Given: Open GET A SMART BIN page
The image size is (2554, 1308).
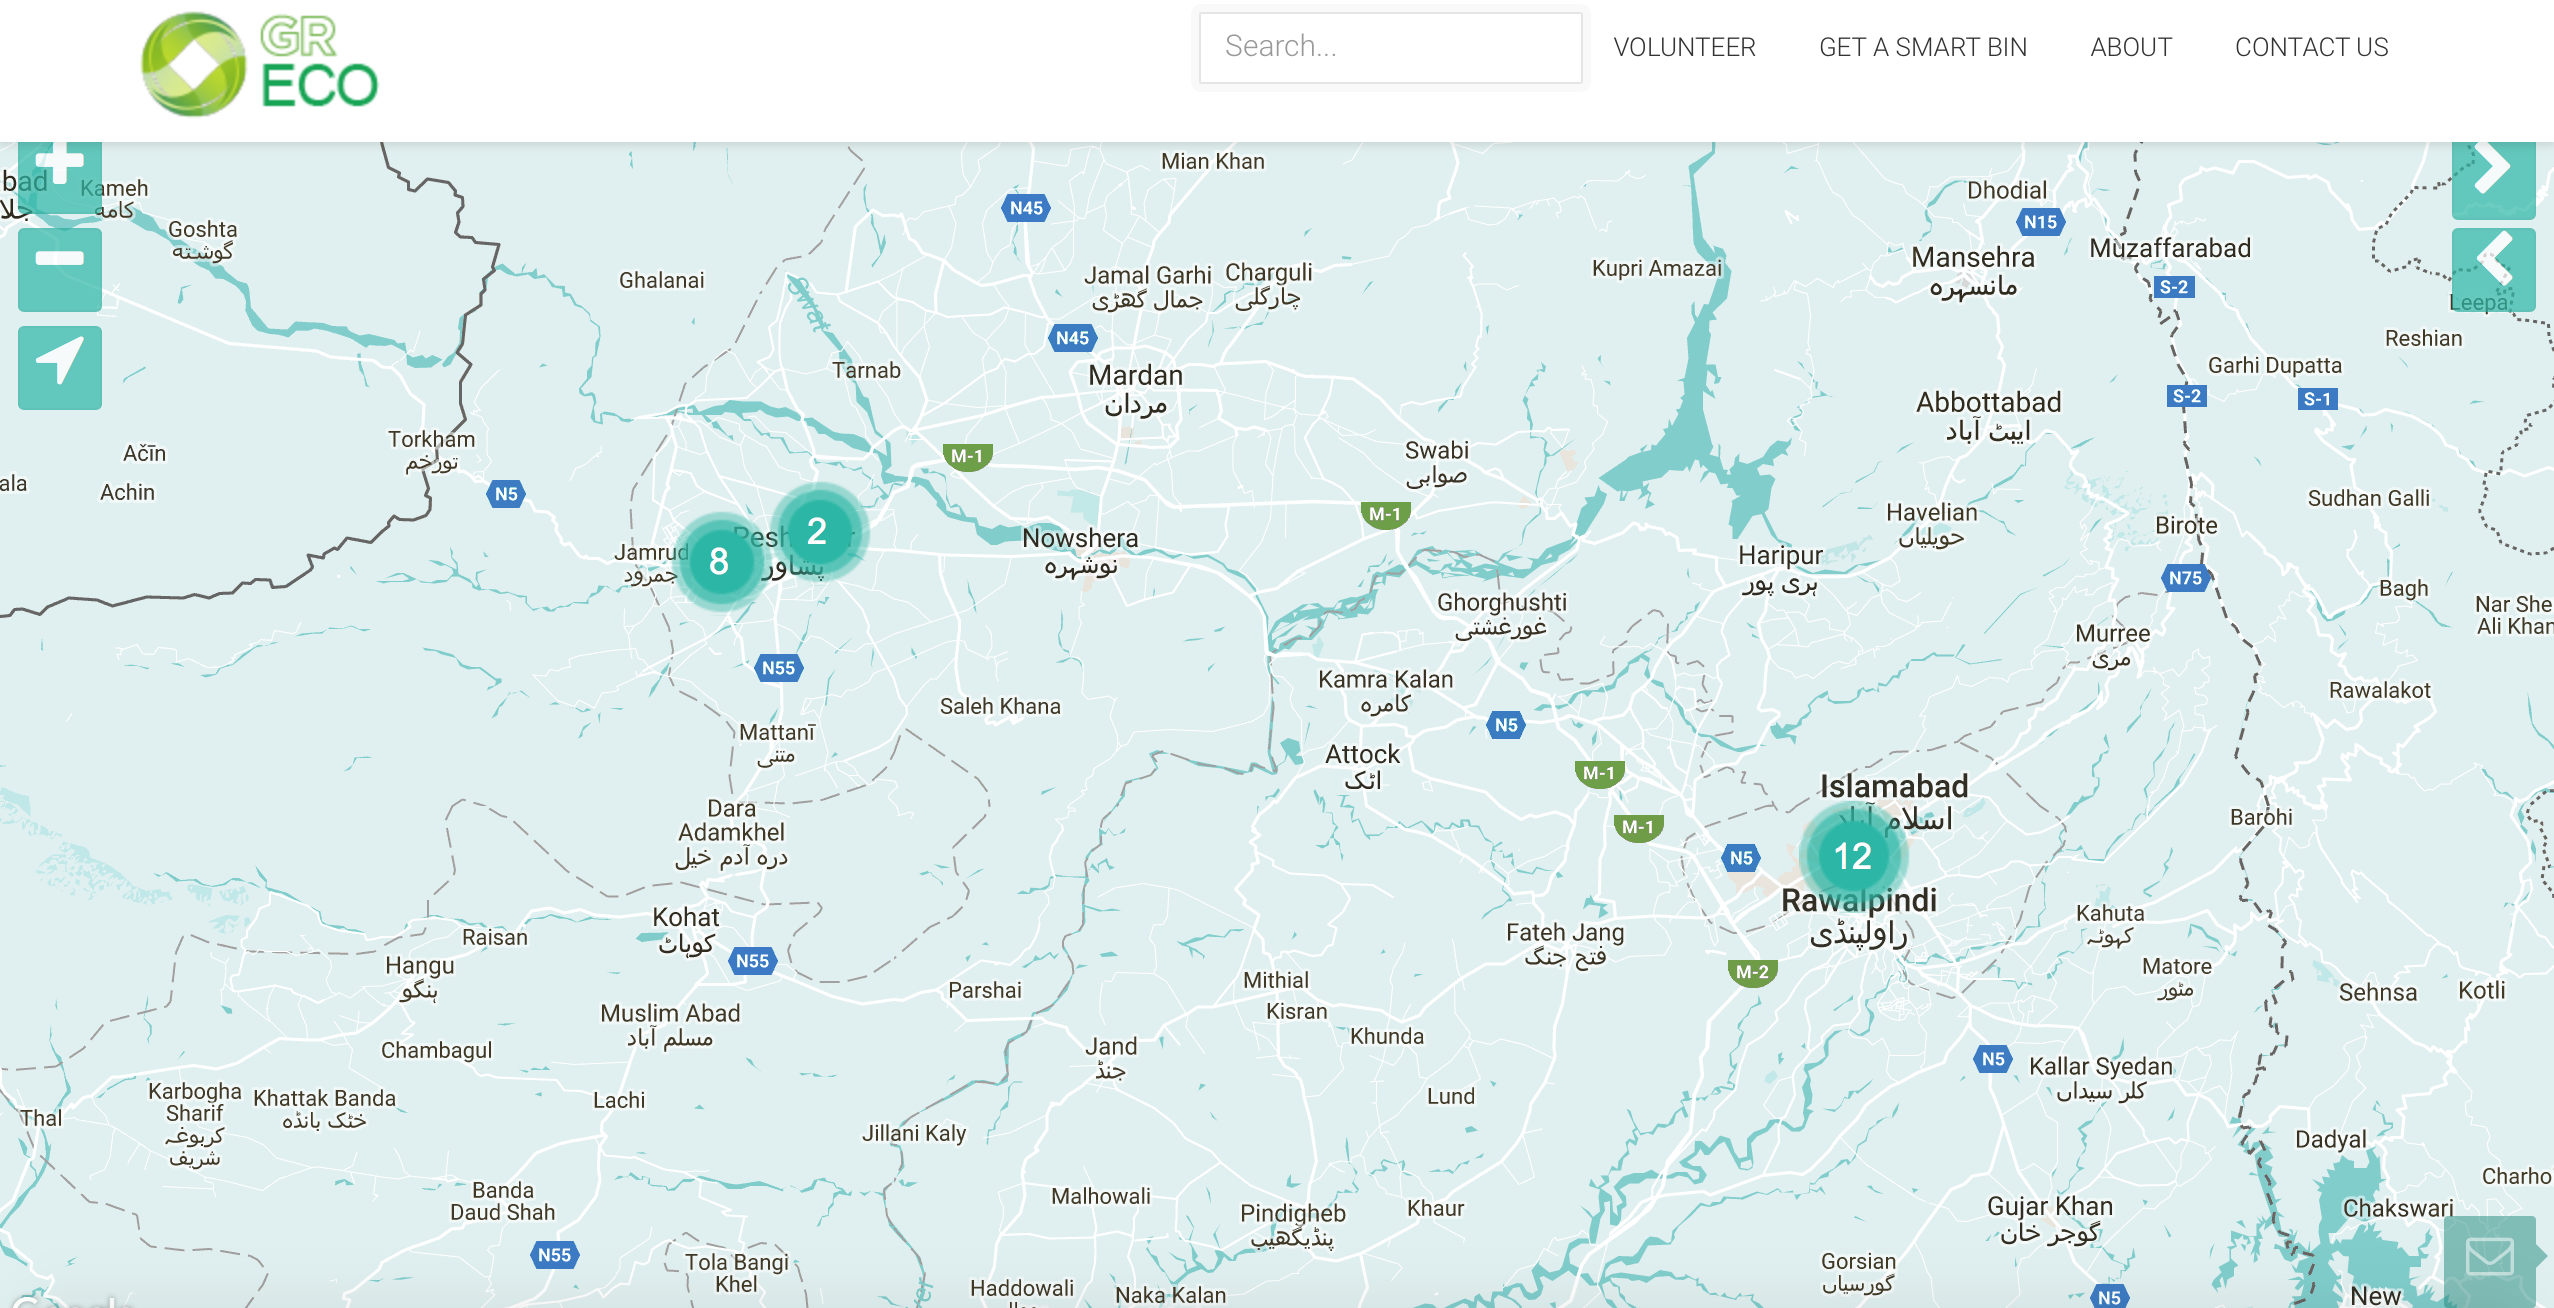Looking at the screenshot, I should pyautogui.click(x=1922, y=47).
